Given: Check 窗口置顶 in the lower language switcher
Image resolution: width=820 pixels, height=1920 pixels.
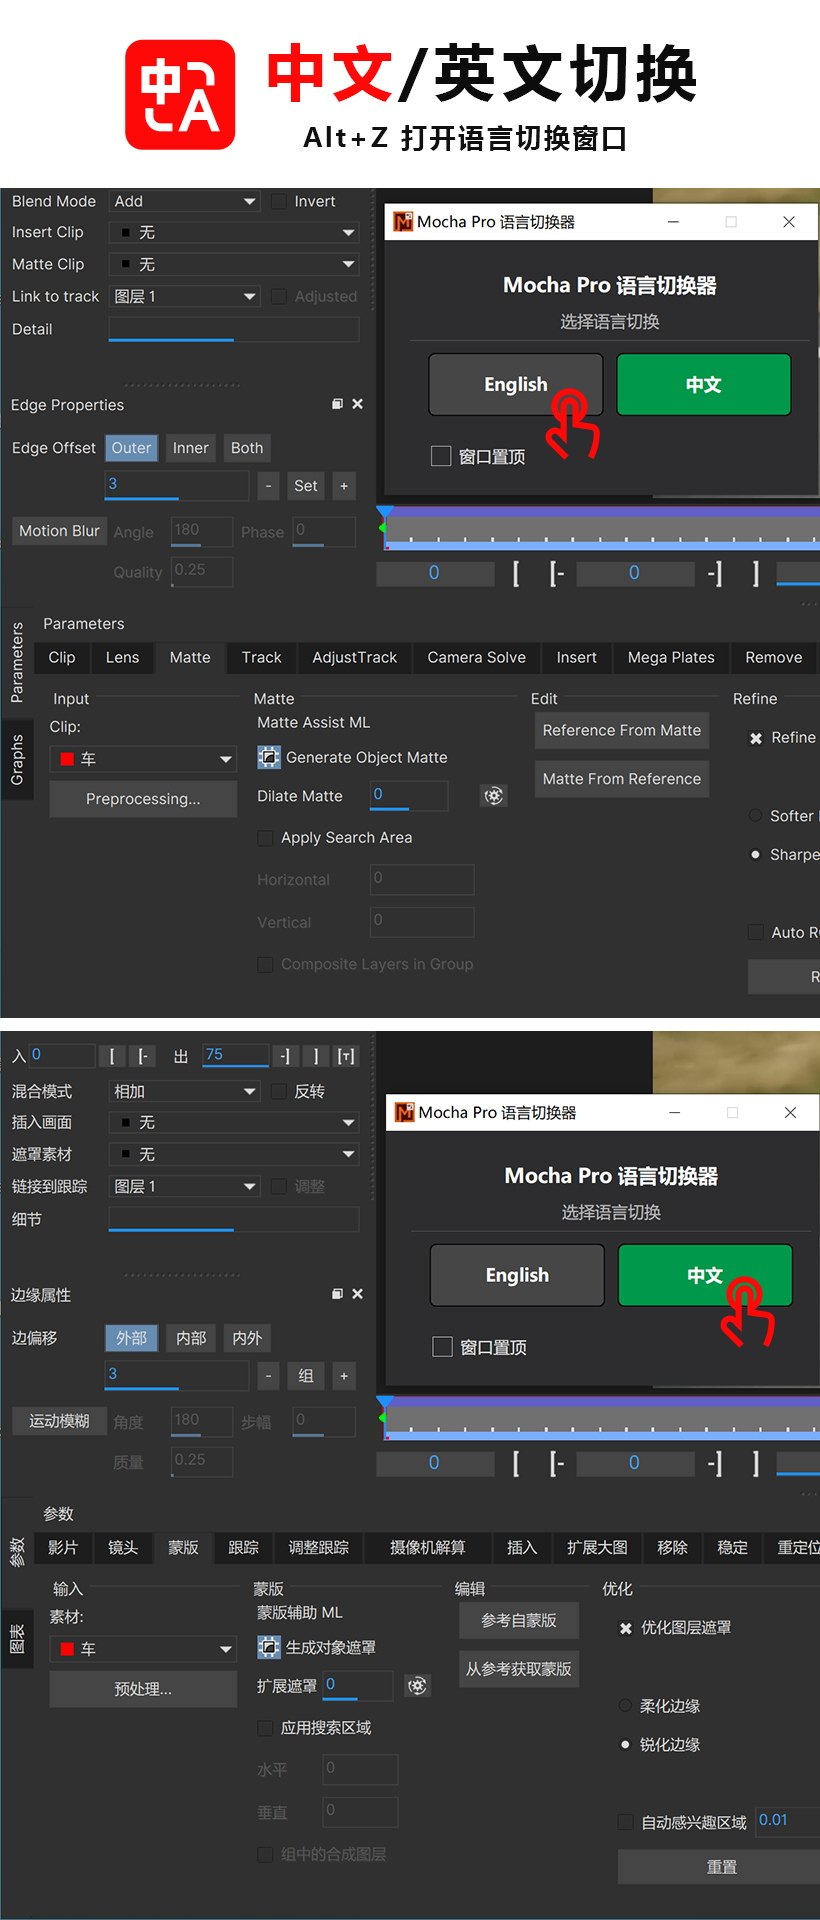Looking at the screenshot, I should click(x=442, y=1347).
